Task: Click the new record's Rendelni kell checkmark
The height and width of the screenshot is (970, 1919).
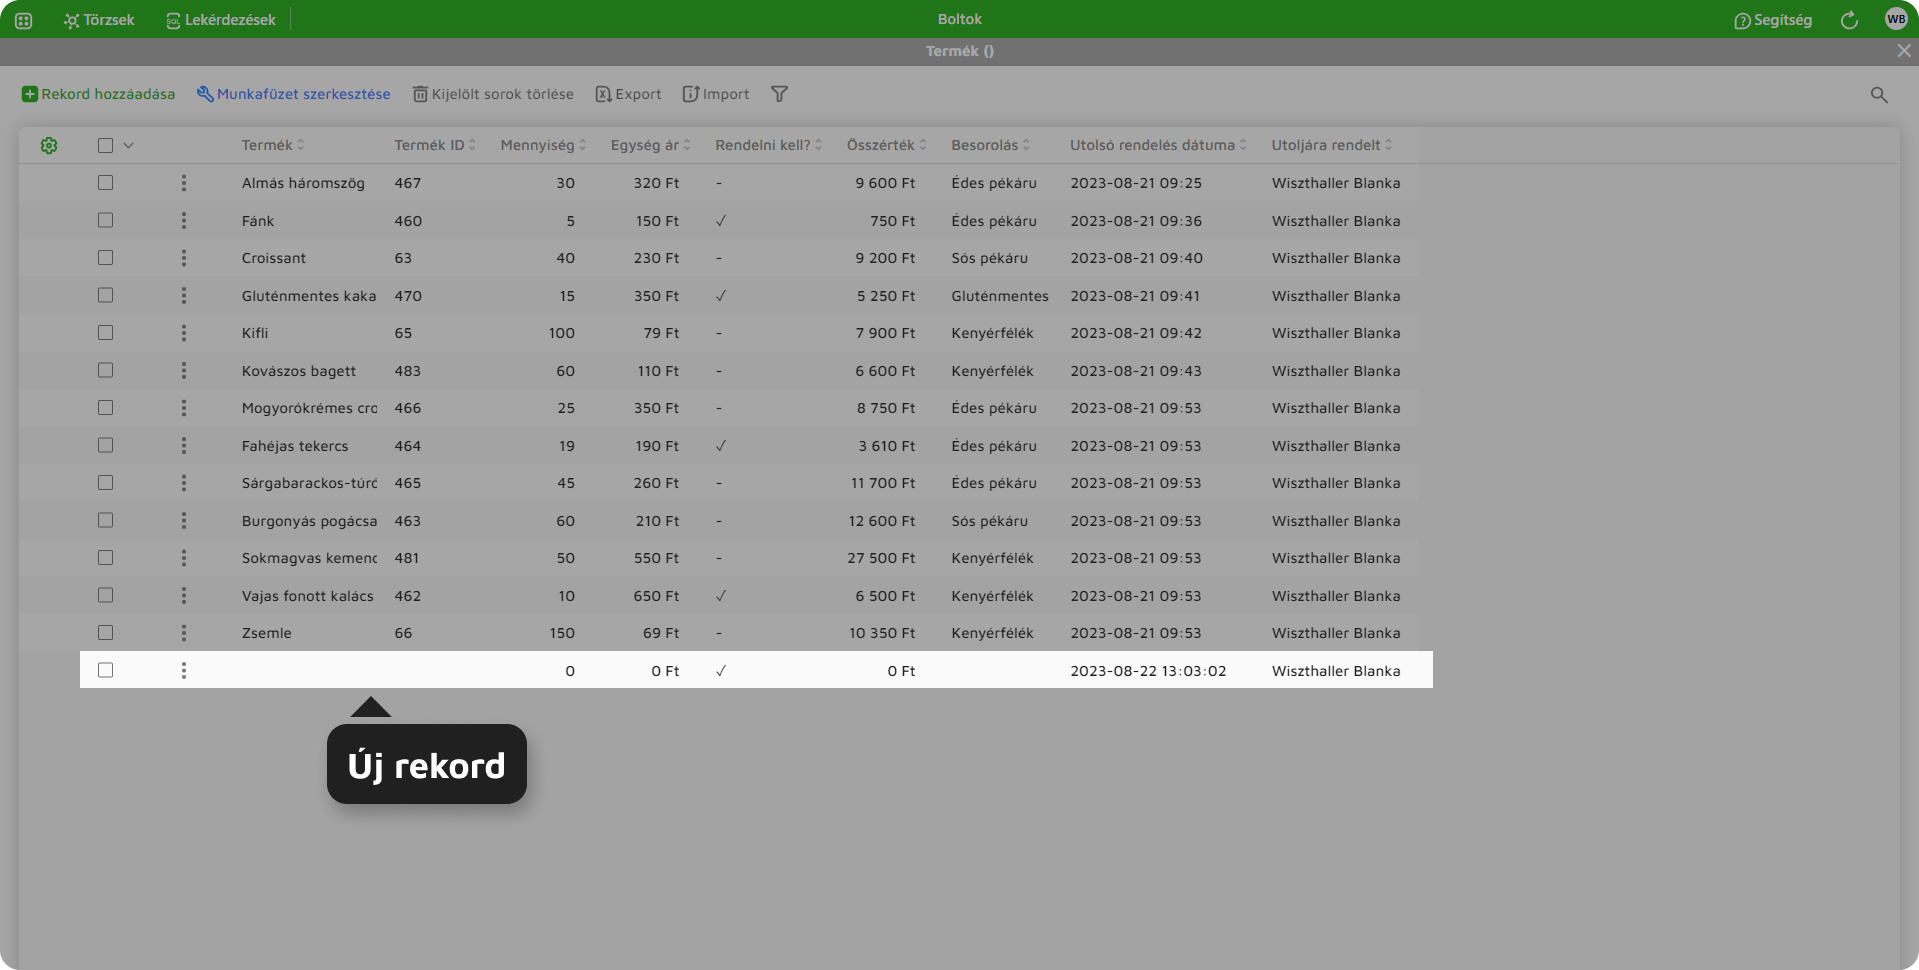Action: [x=721, y=671]
